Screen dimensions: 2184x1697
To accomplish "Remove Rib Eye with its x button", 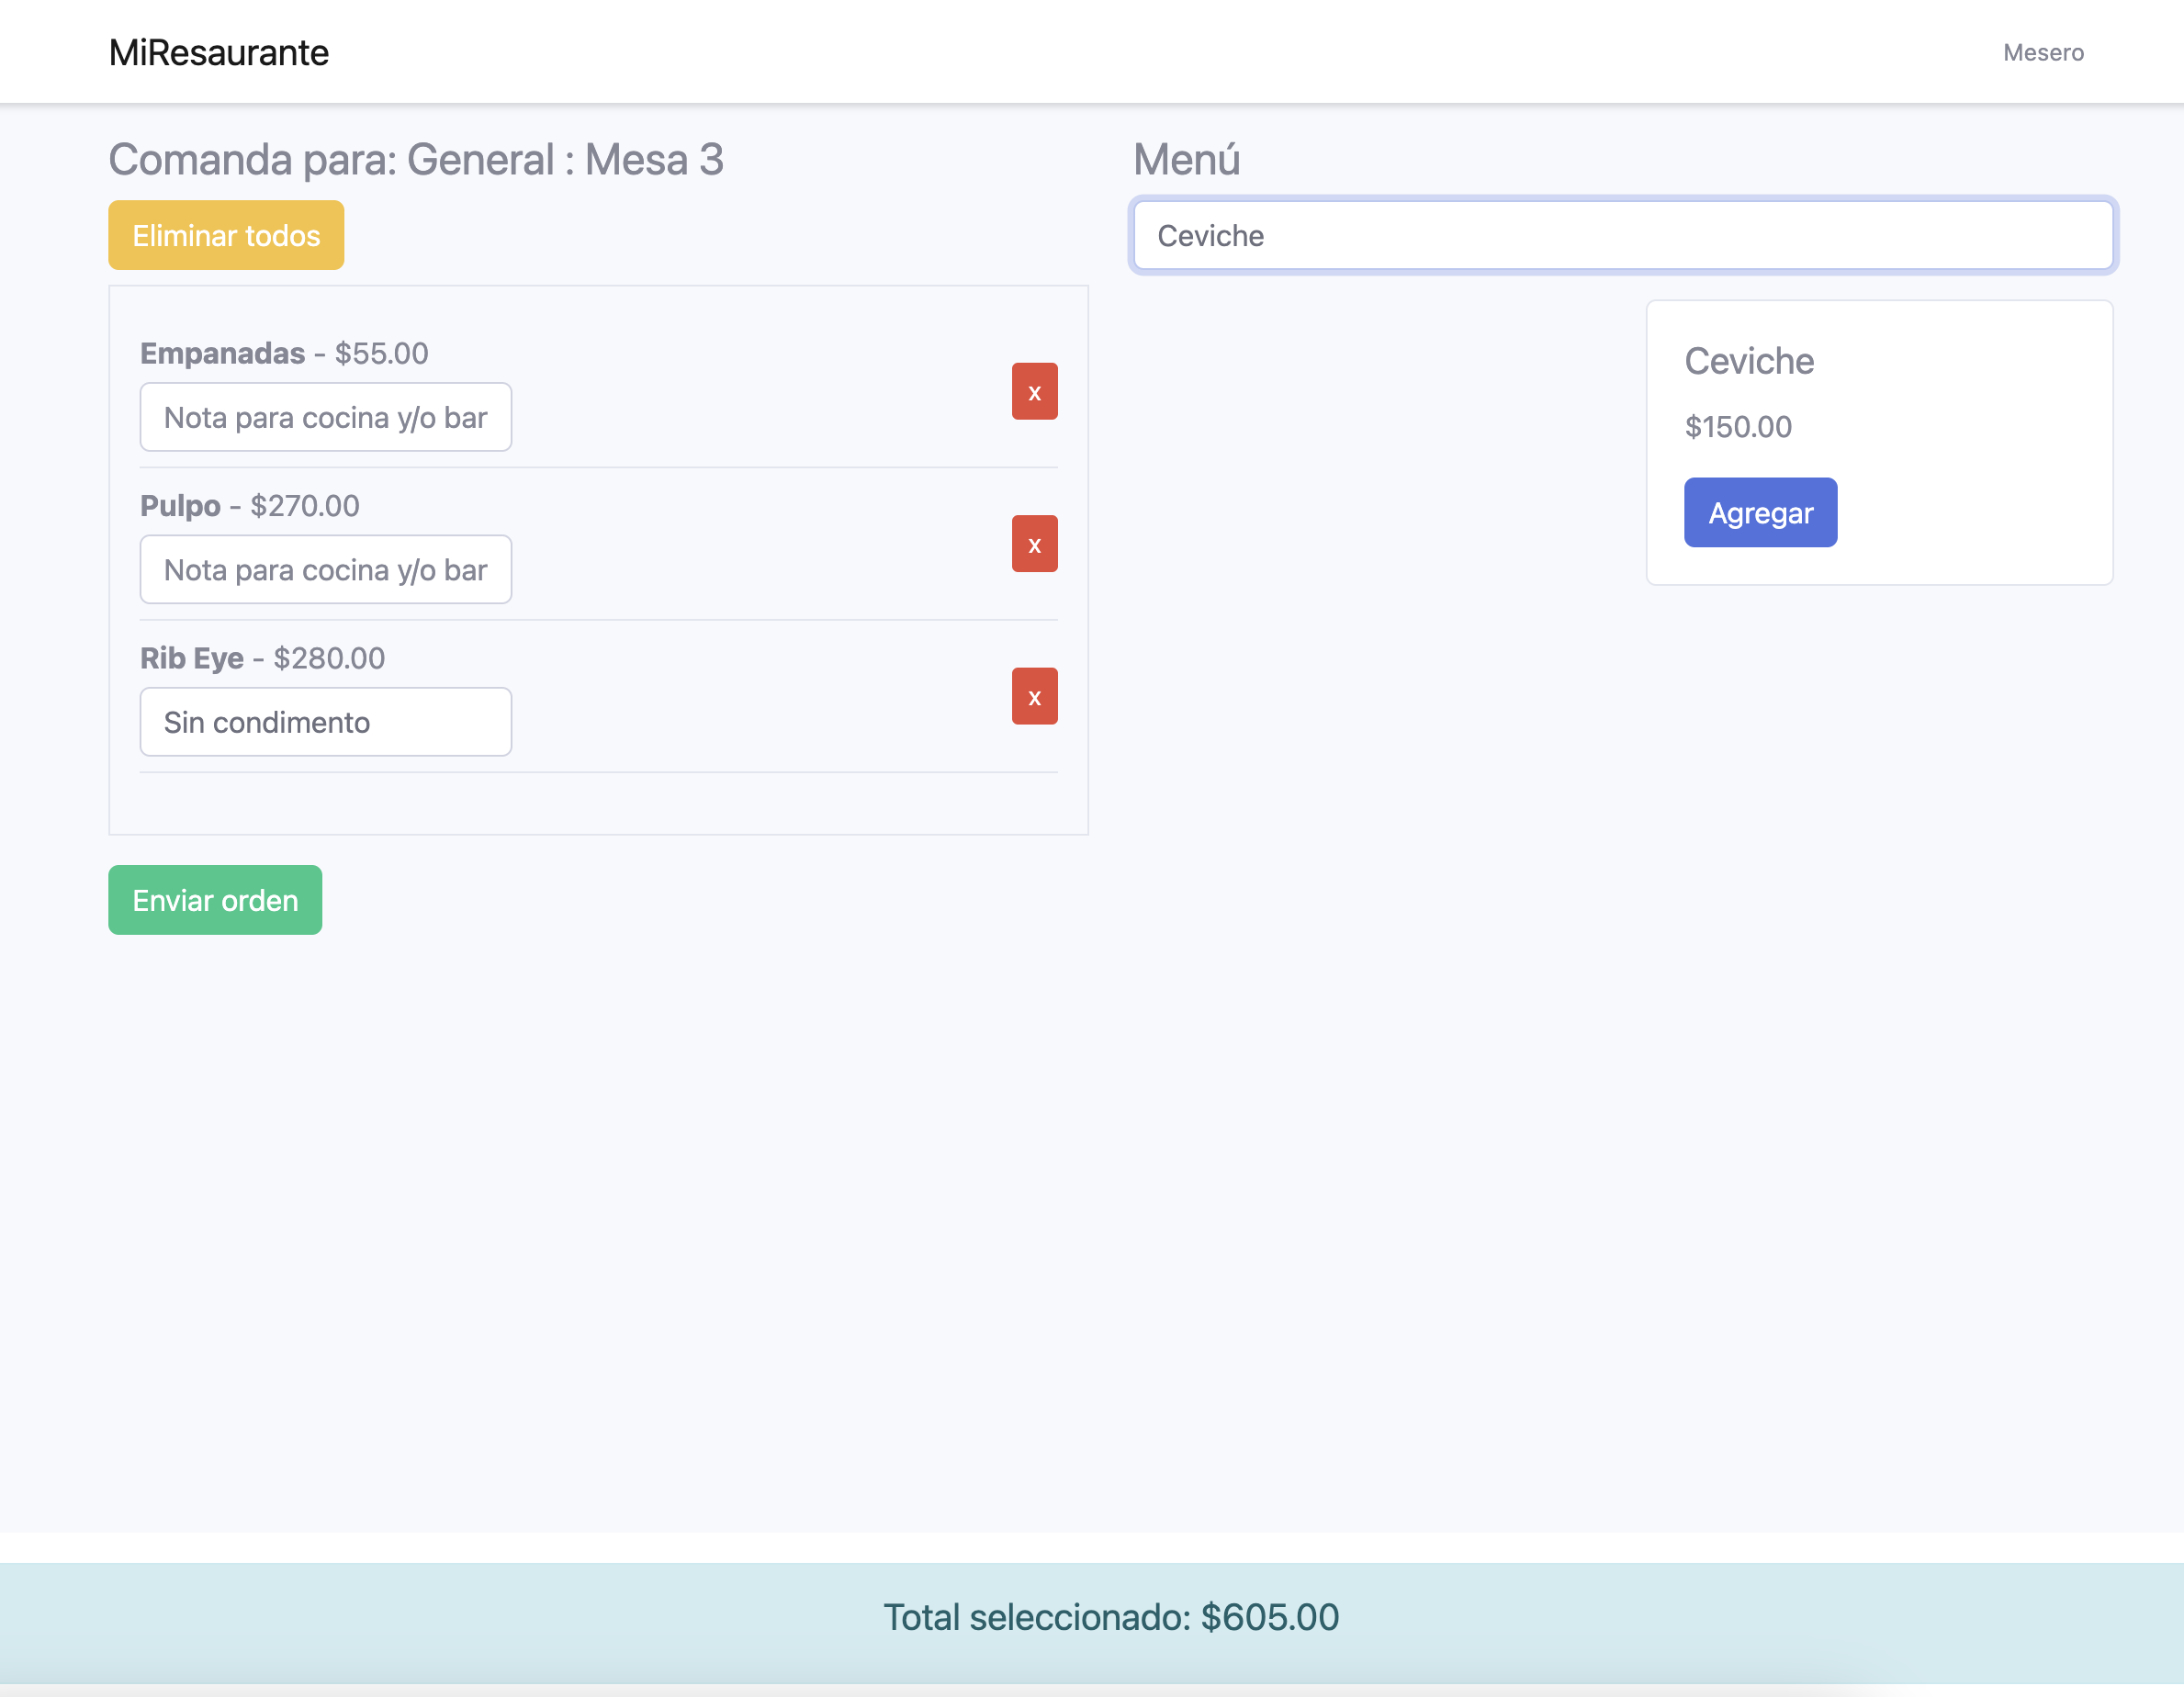I will tap(1034, 696).
